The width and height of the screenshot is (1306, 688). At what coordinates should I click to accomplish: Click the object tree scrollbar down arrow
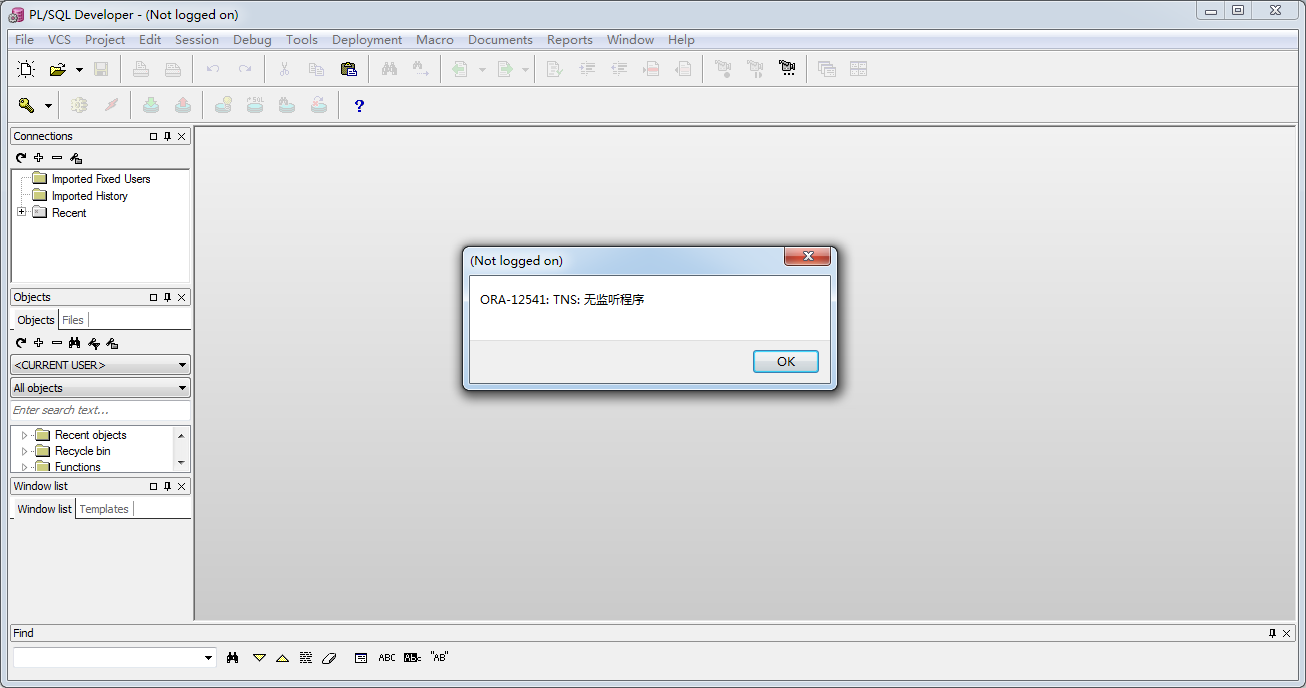point(181,463)
